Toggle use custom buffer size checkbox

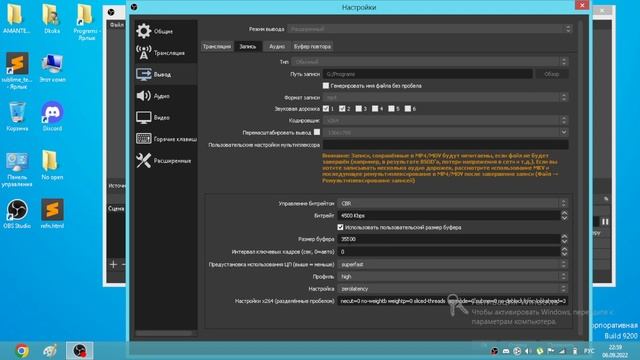click(x=340, y=227)
